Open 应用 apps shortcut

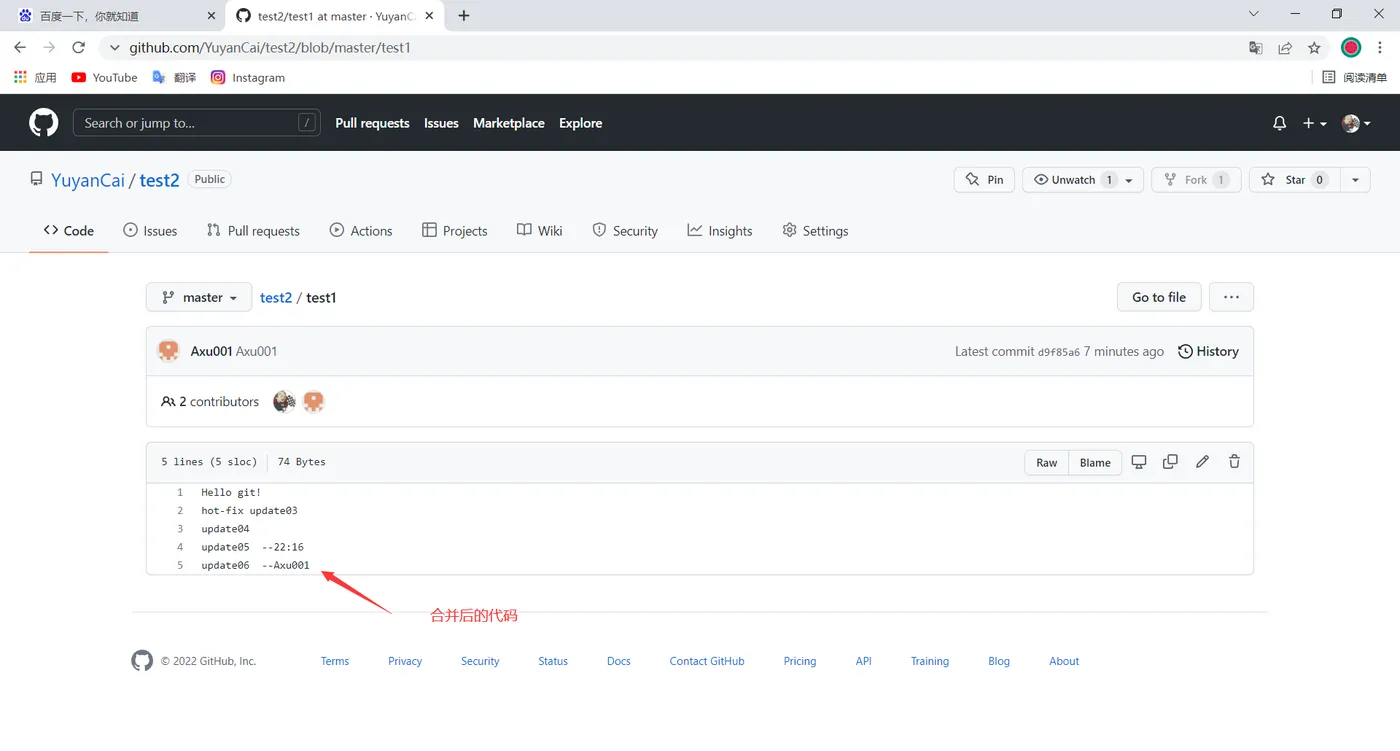click(x=35, y=77)
